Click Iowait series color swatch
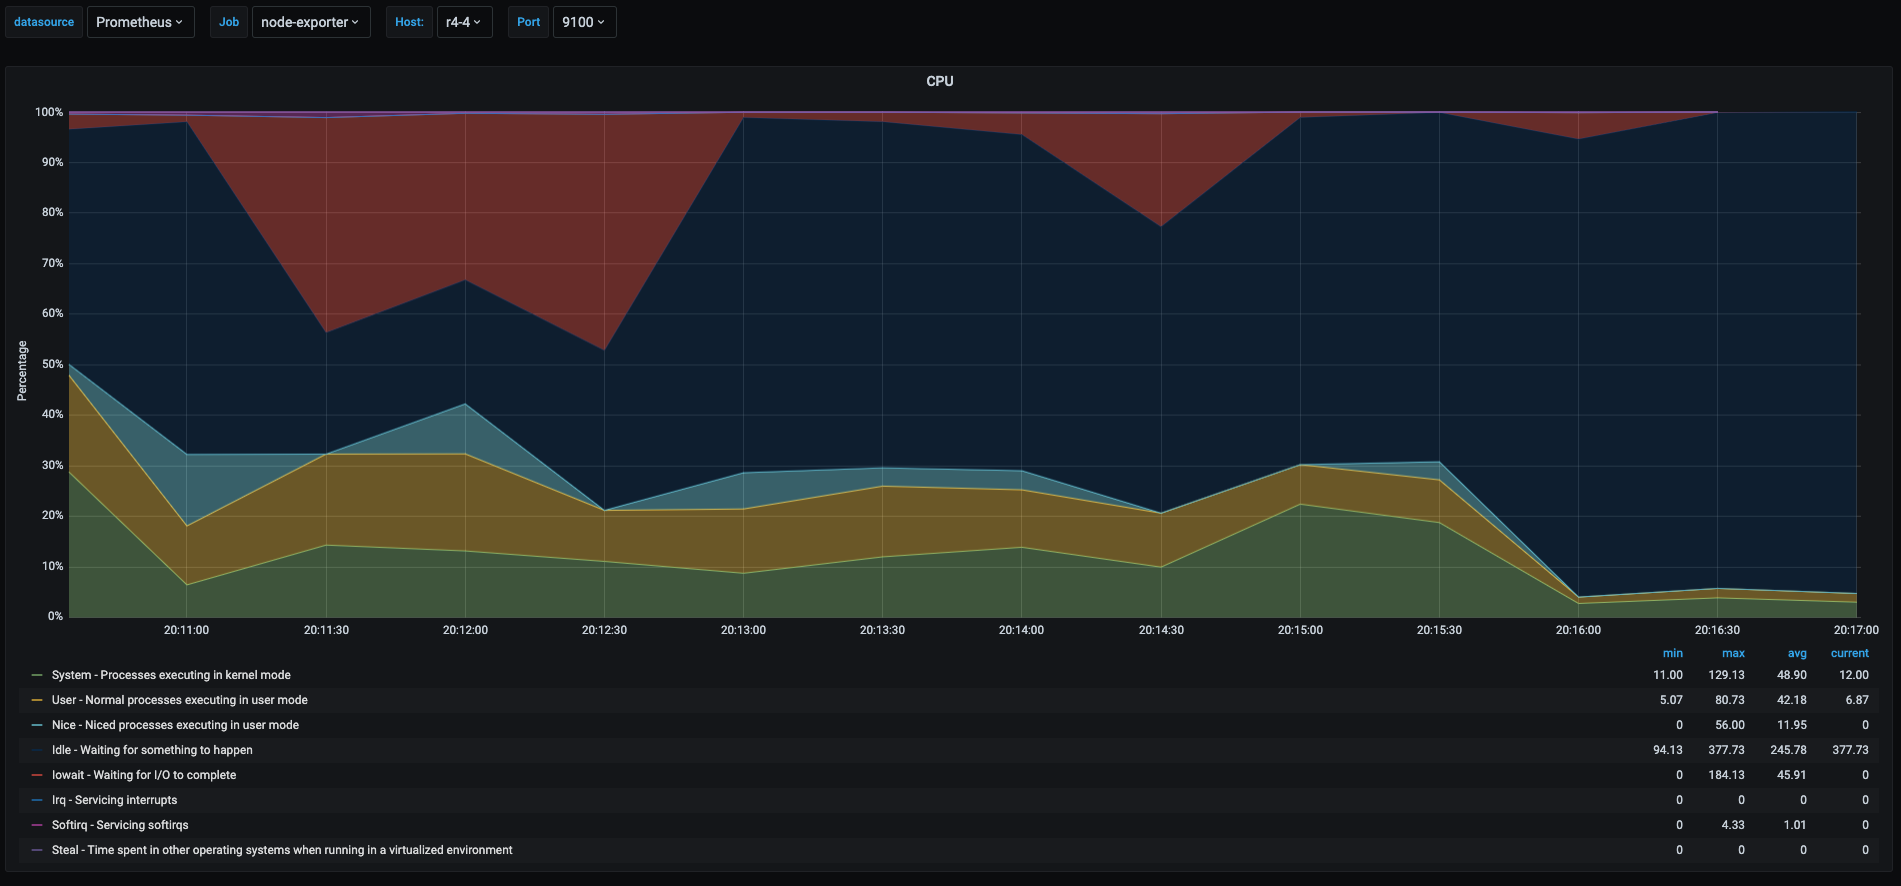 37,775
